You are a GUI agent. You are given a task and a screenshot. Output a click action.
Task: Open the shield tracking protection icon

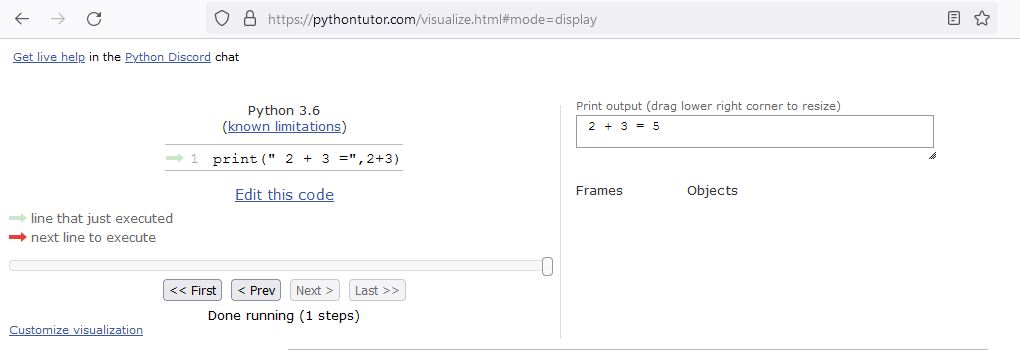(222, 19)
